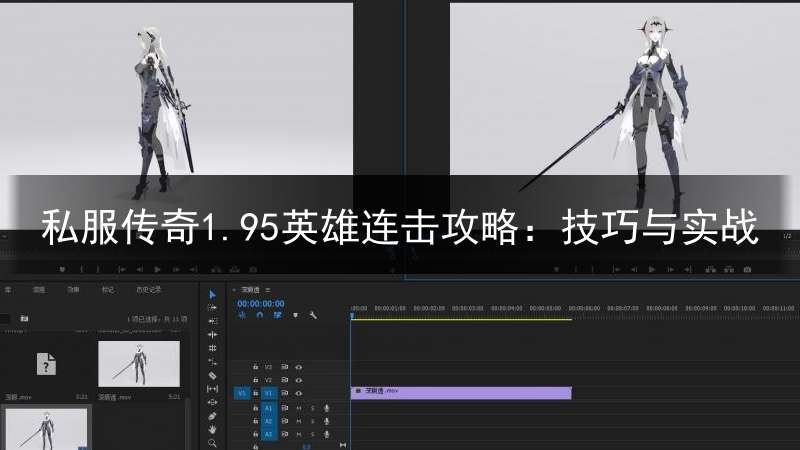This screenshot has height=450, width=800.
Task: Click Insert button in Source monitor
Action: (216, 269)
